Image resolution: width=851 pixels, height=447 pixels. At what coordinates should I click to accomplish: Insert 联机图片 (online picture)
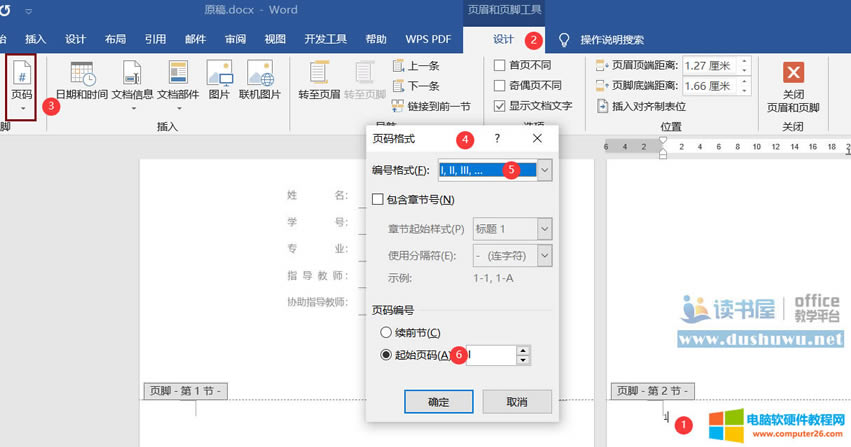[260, 80]
